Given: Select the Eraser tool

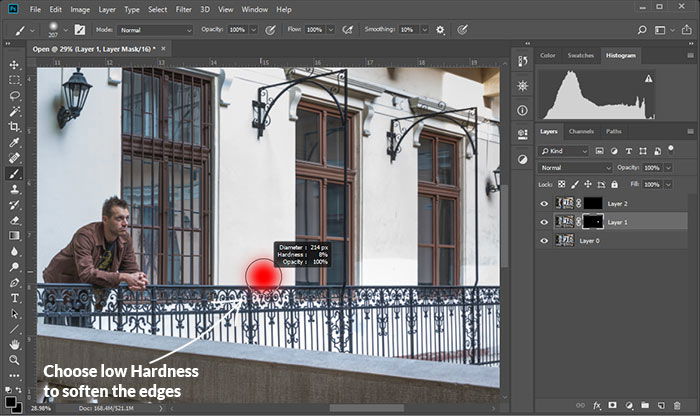Looking at the screenshot, I should pyautogui.click(x=14, y=220).
